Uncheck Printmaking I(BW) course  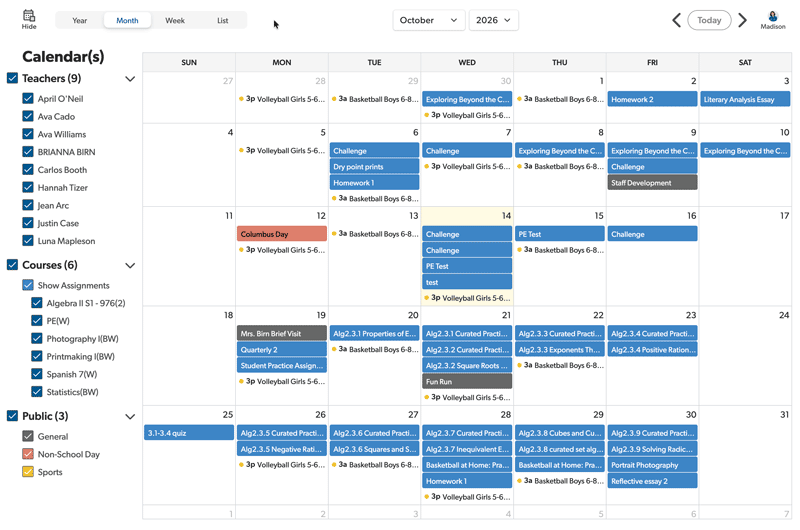(37, 356)
